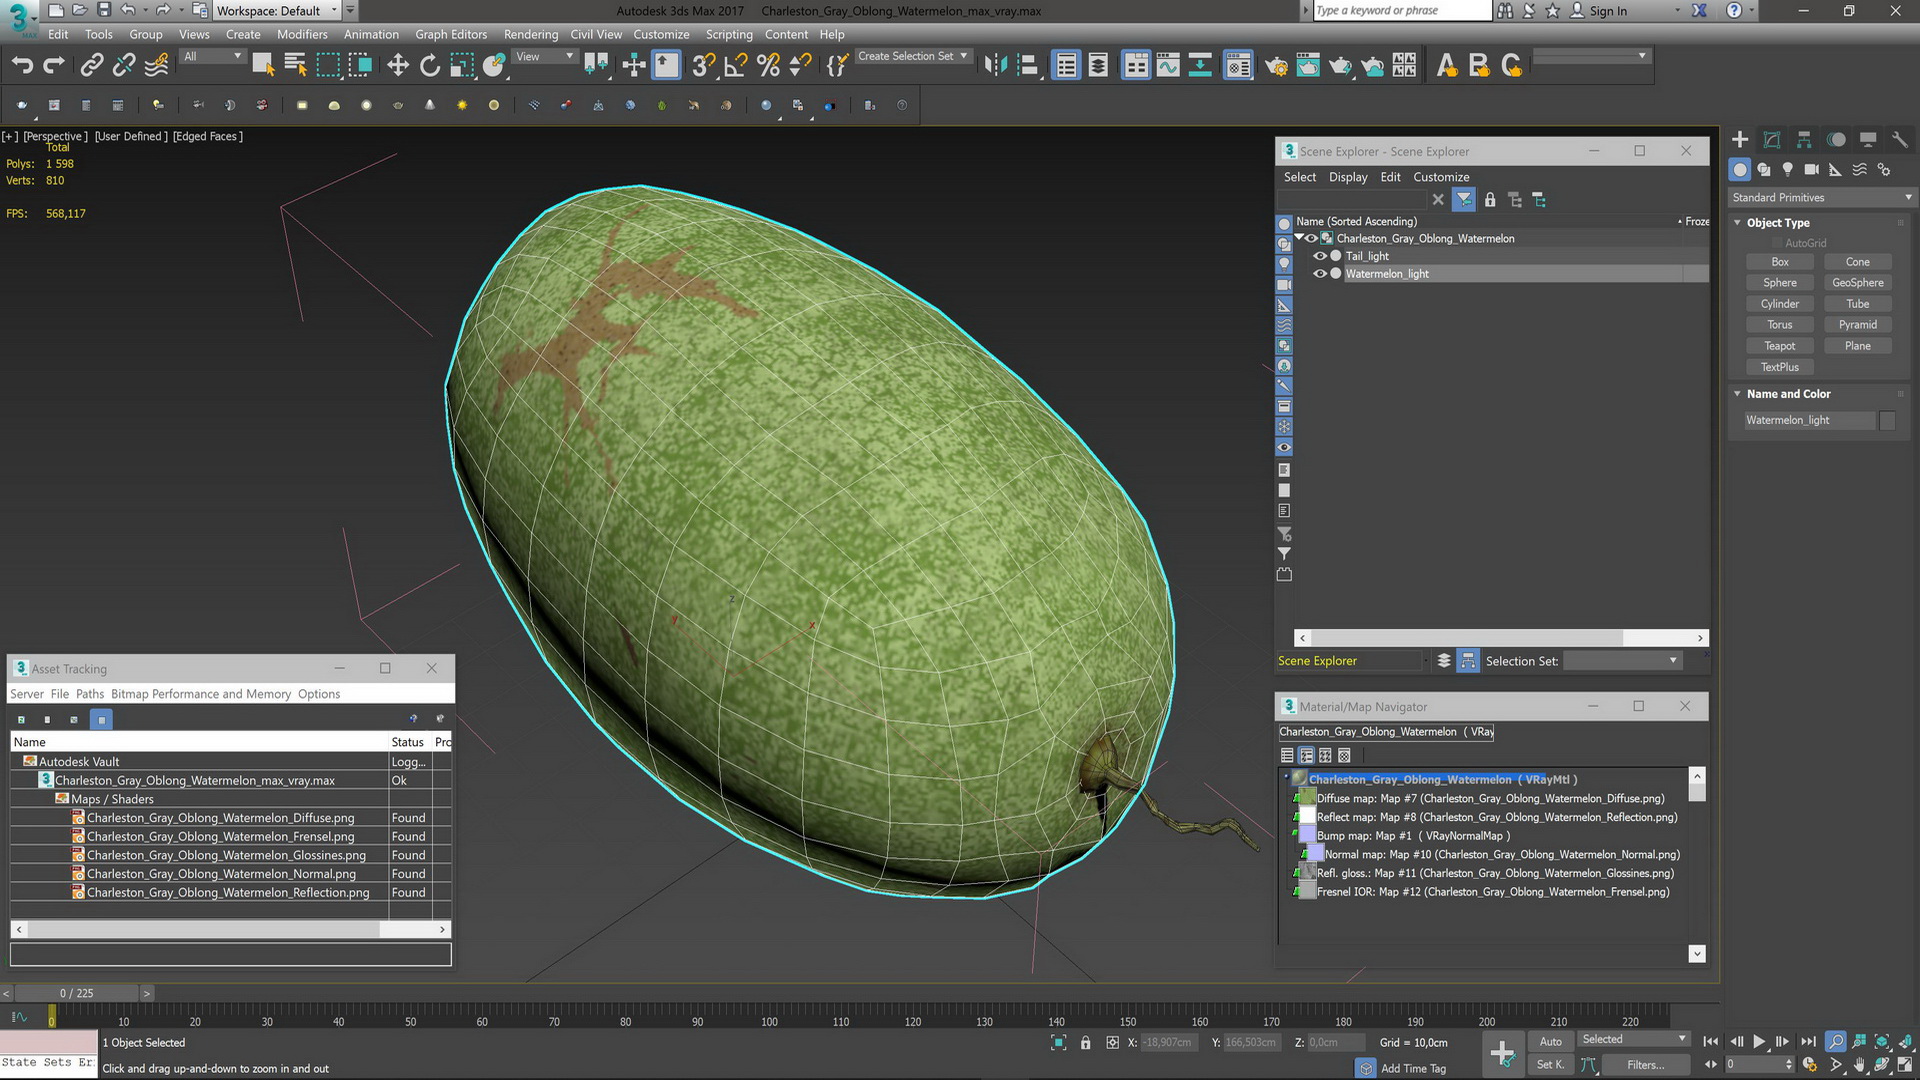This screenshot has width=1920, height=1080.
Task: Choose the Select Object tool
Action: point(263,66)
